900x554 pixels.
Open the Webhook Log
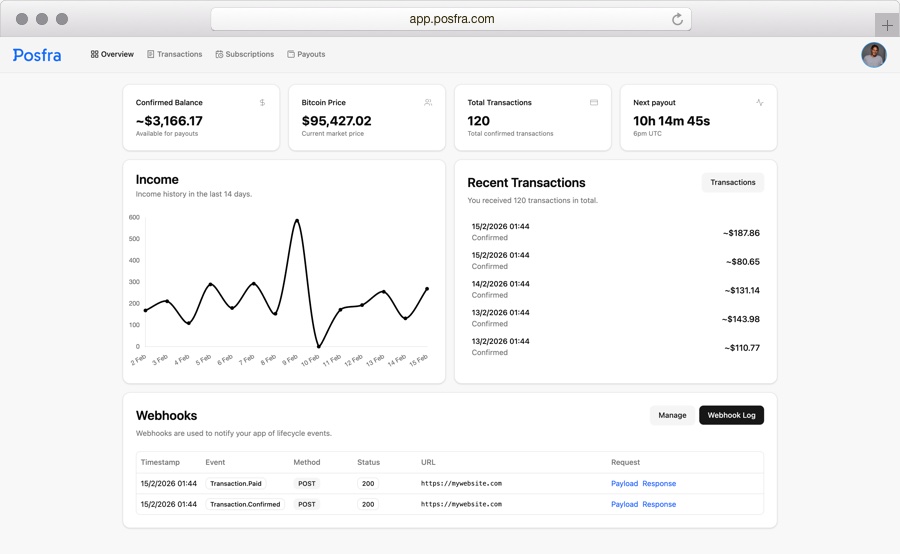click(x=731, y=415)
